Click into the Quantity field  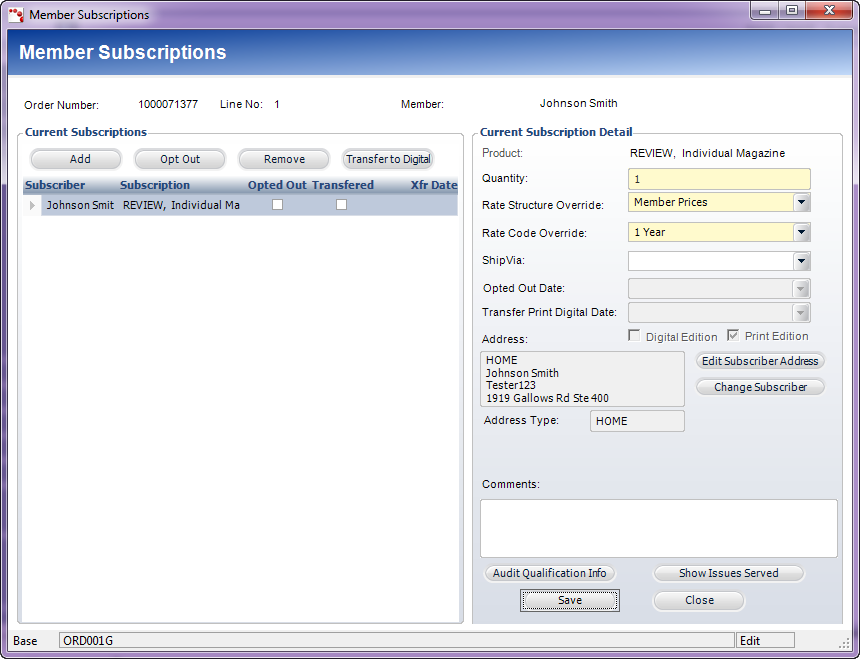[719, 179]
